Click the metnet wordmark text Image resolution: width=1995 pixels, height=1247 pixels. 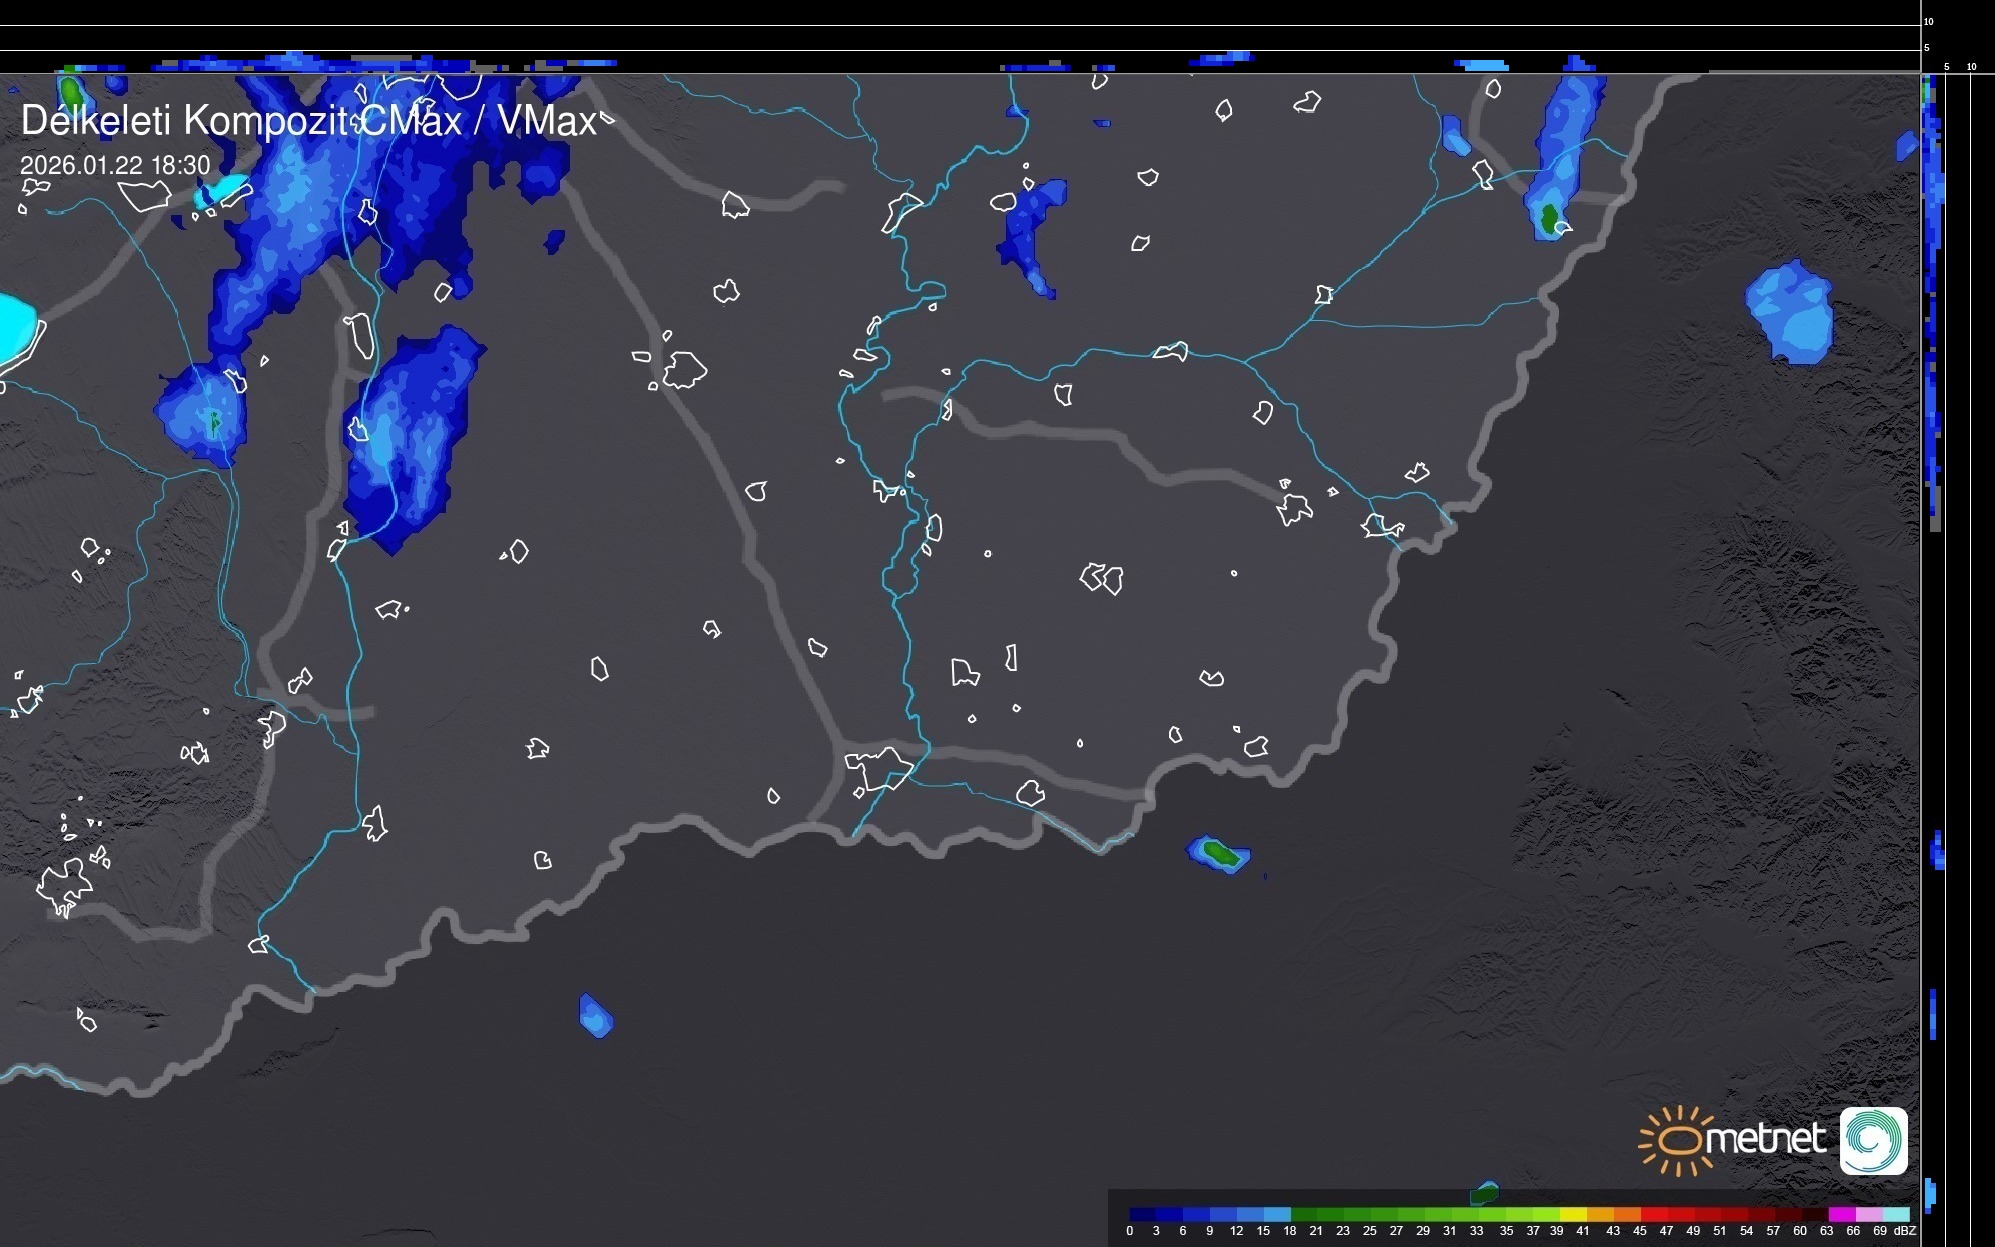(x=1765, y=1139)
